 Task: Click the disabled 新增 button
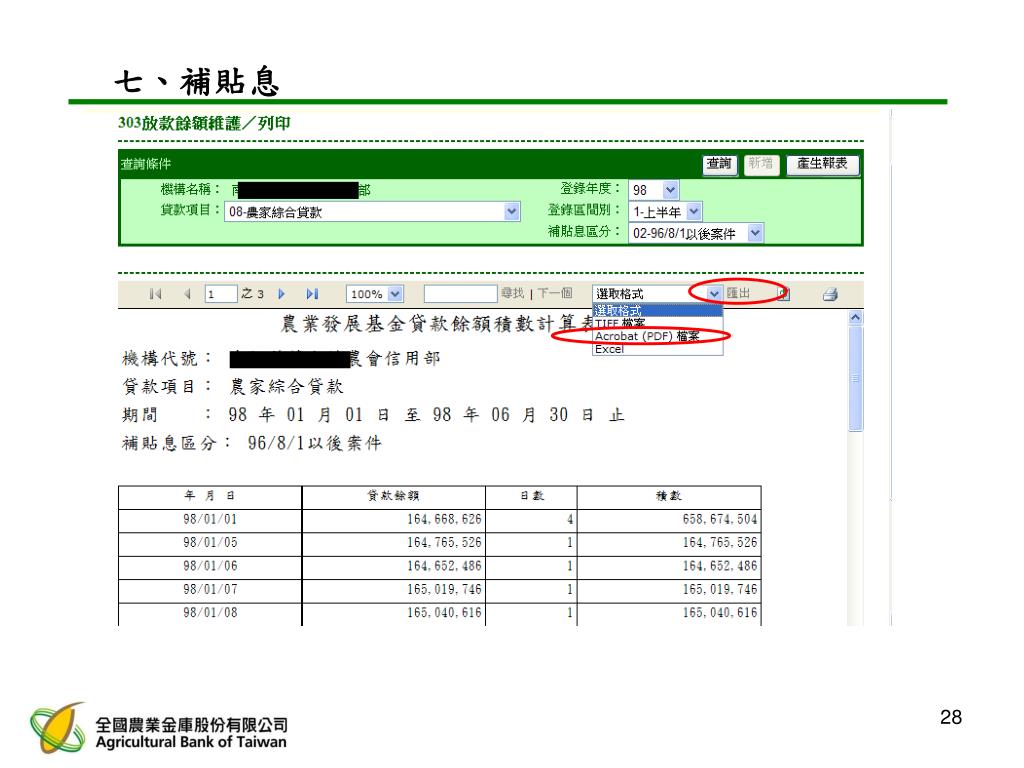761,164
